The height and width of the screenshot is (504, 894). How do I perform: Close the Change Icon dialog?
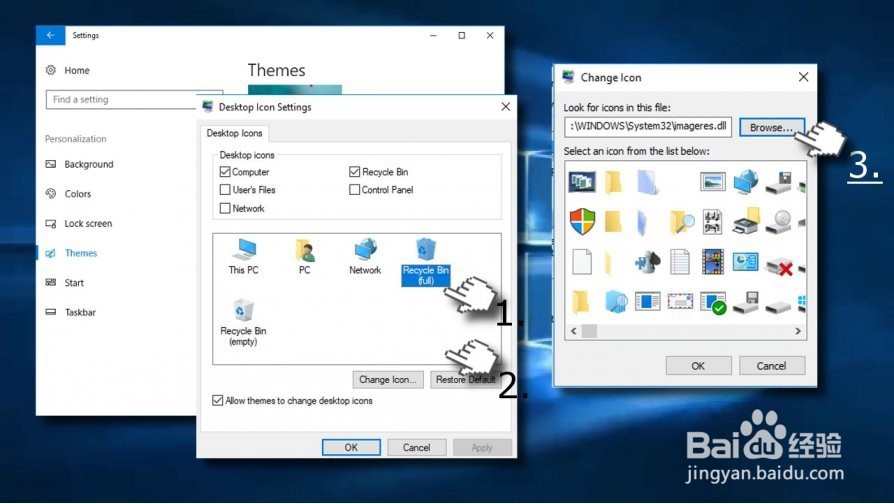[x=803, y=77]
